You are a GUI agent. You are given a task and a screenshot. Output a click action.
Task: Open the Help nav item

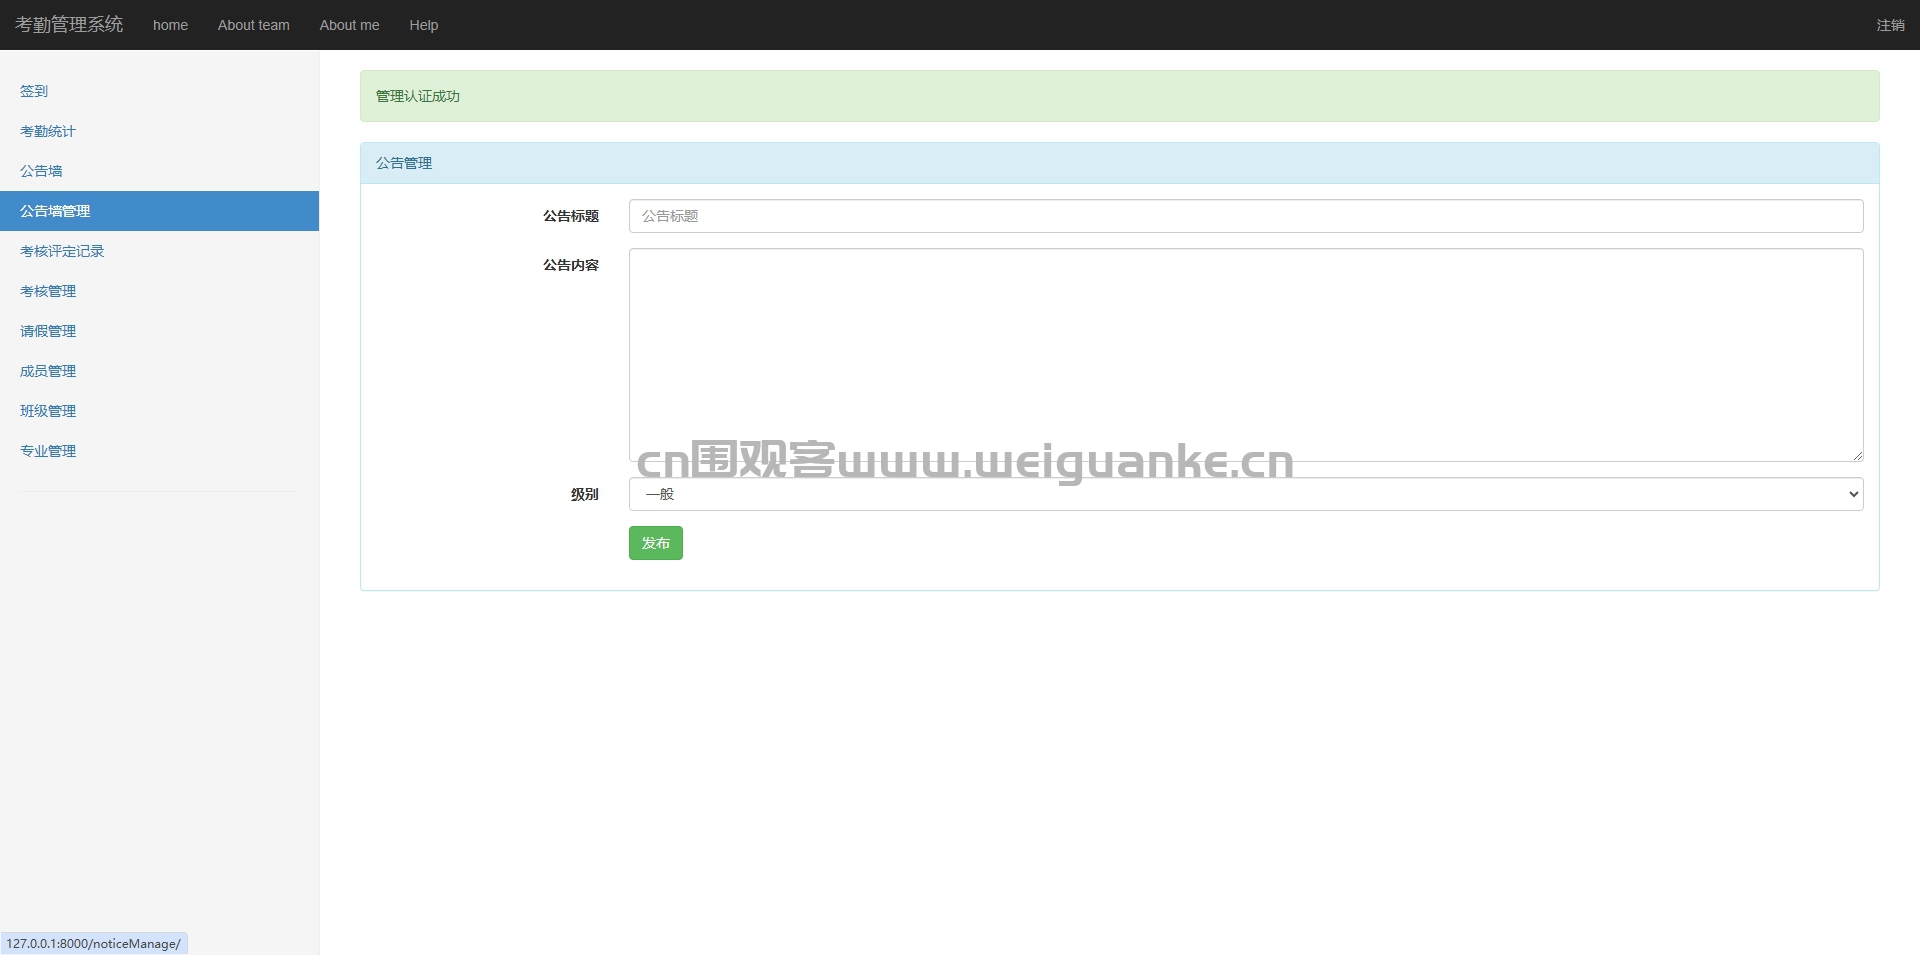pyautogui.click(x=423, y=25)
